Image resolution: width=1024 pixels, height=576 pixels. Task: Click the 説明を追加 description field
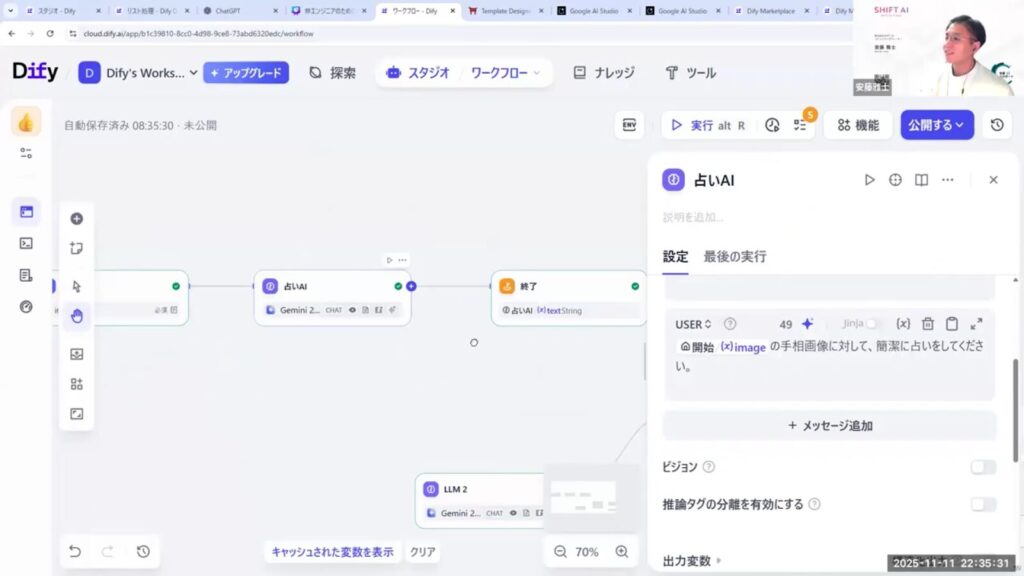tap(694, 217)
